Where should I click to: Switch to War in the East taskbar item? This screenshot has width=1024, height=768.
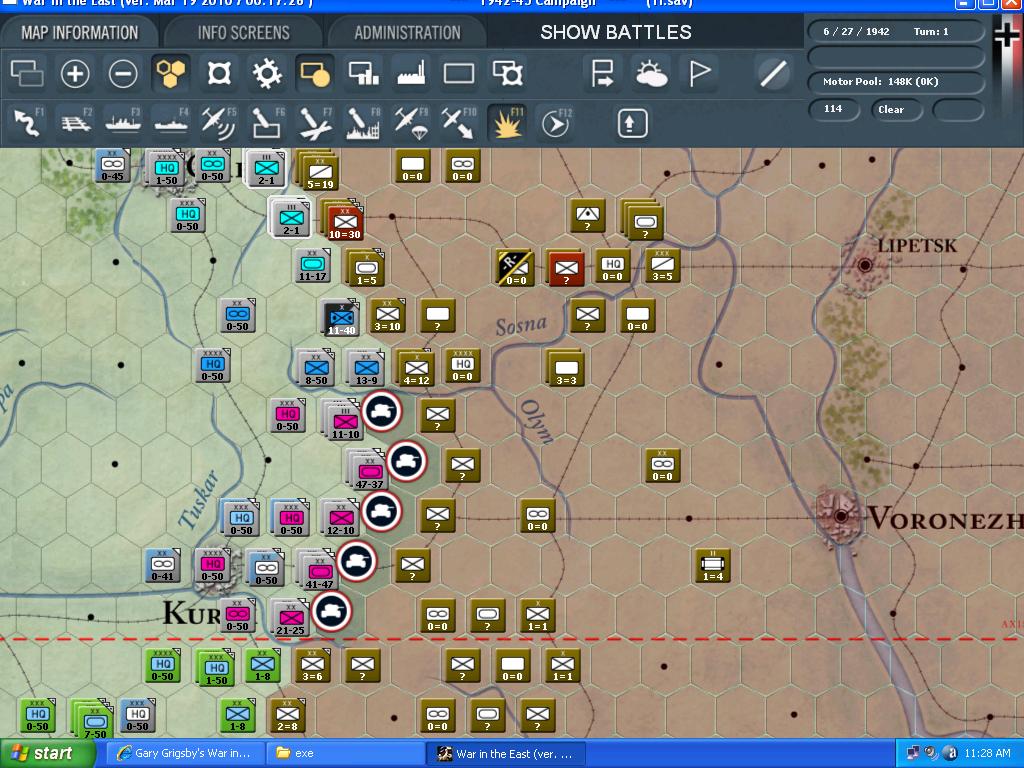506,753
